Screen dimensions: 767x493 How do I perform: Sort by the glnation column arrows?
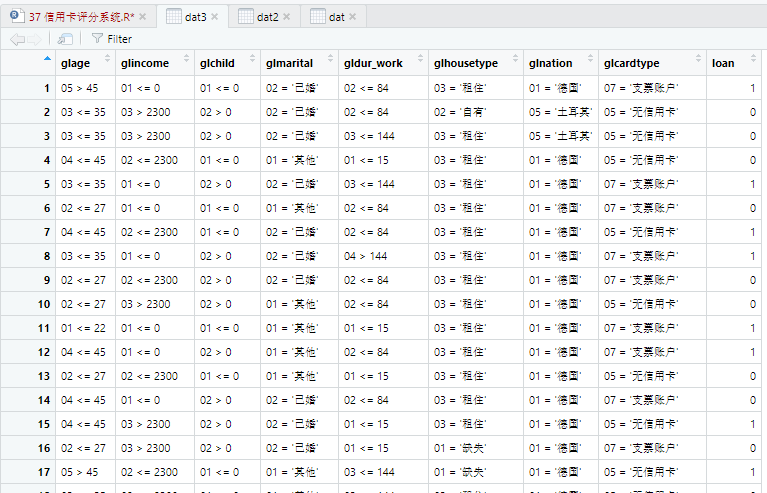click(590, 59)
